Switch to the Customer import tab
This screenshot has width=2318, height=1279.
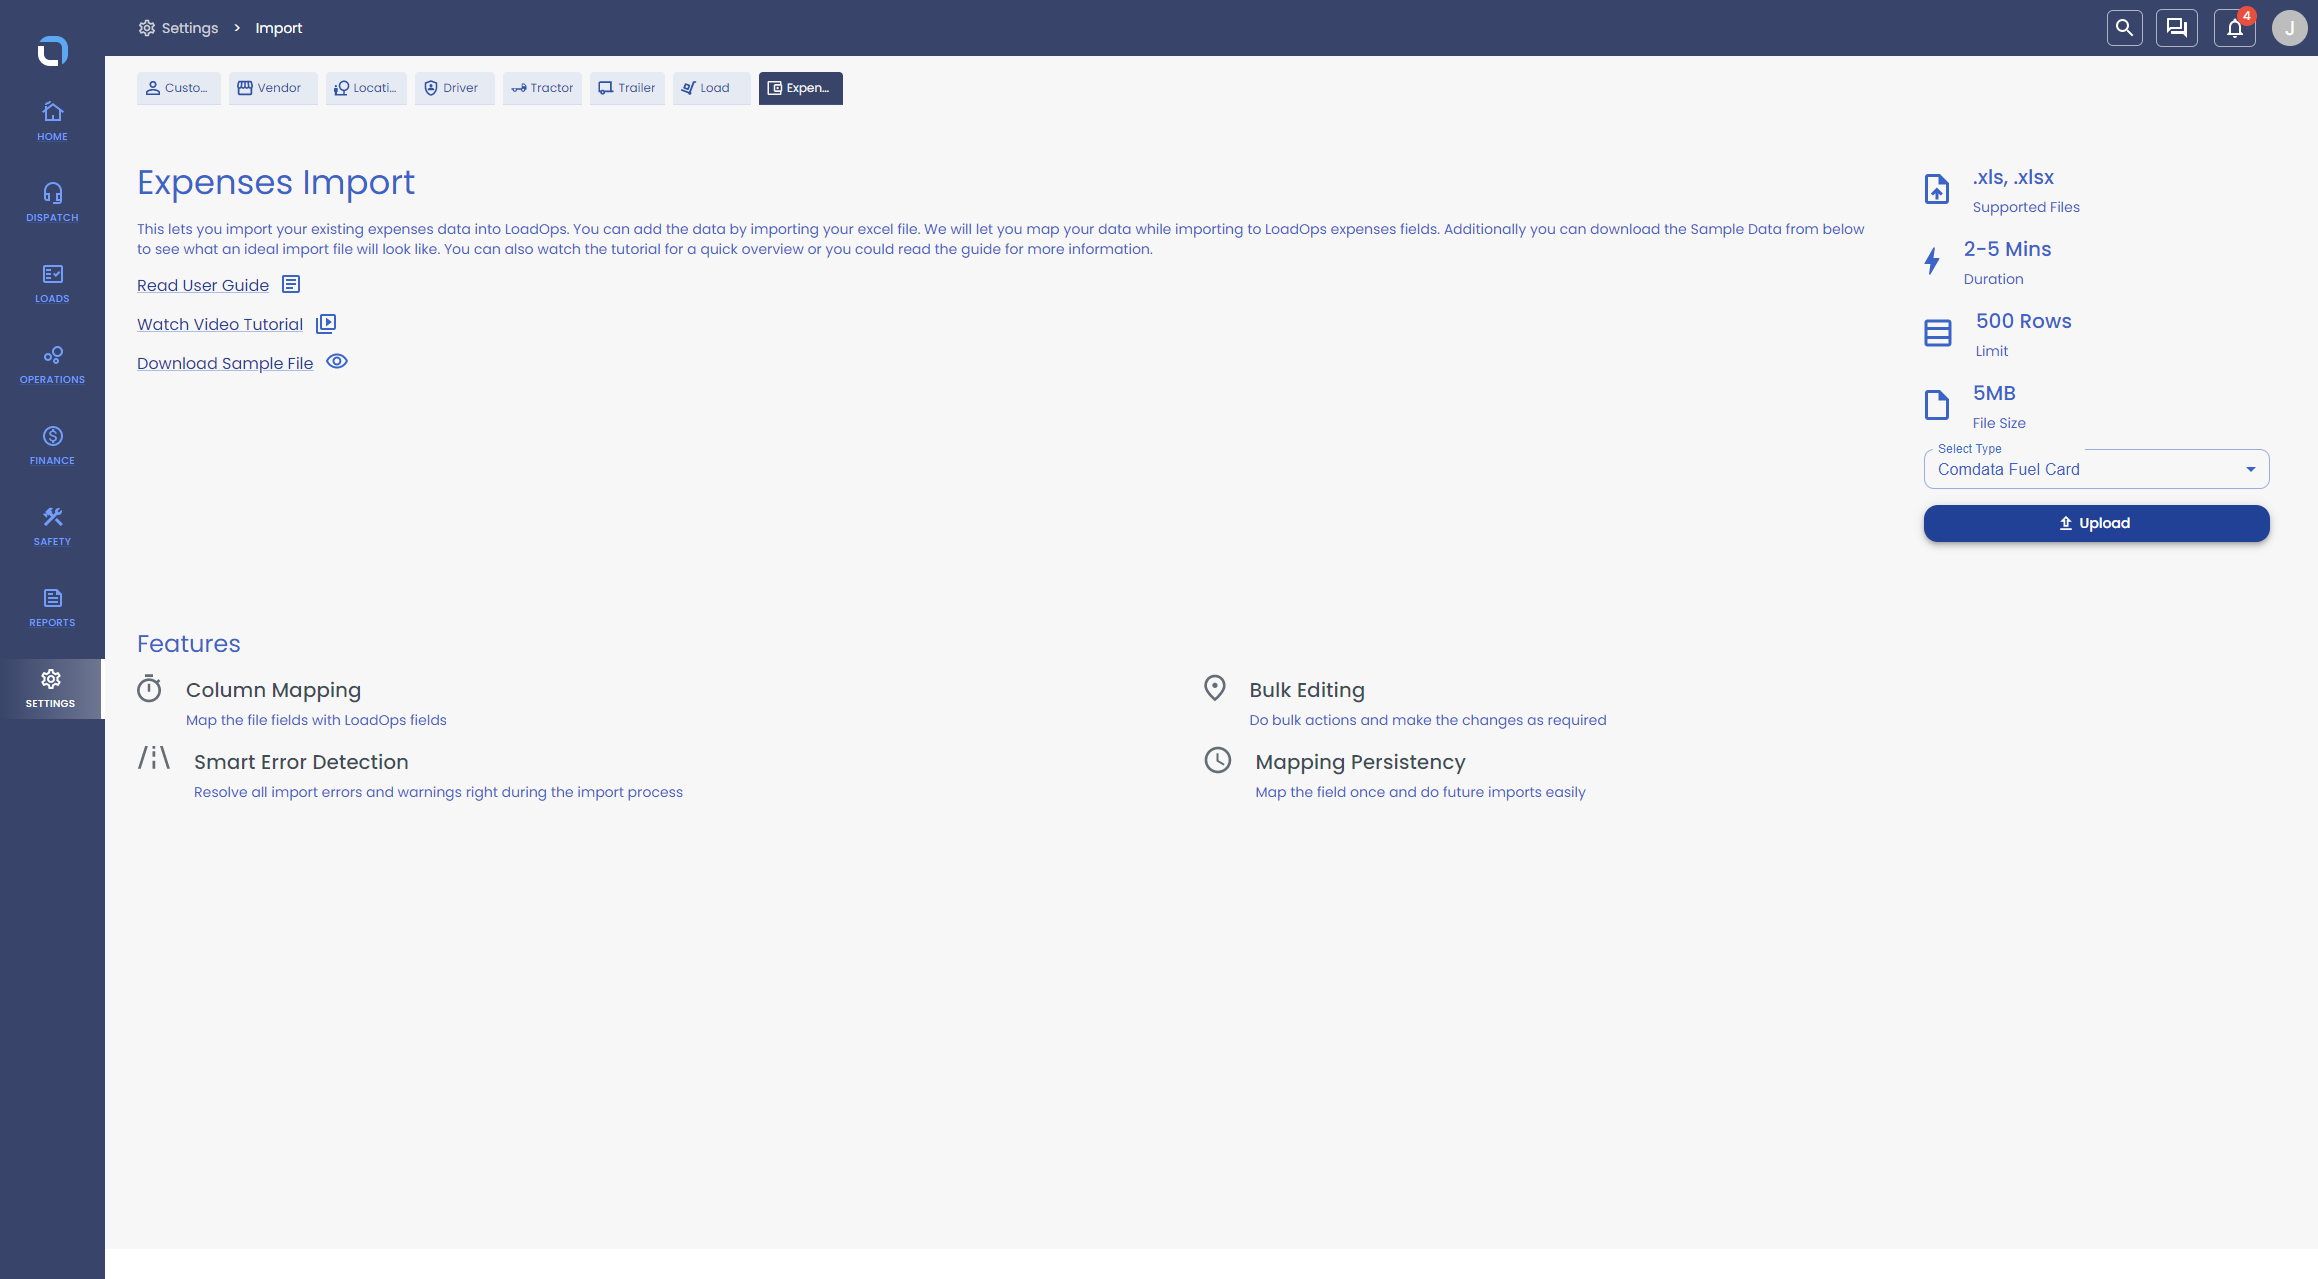coord(178,88)
